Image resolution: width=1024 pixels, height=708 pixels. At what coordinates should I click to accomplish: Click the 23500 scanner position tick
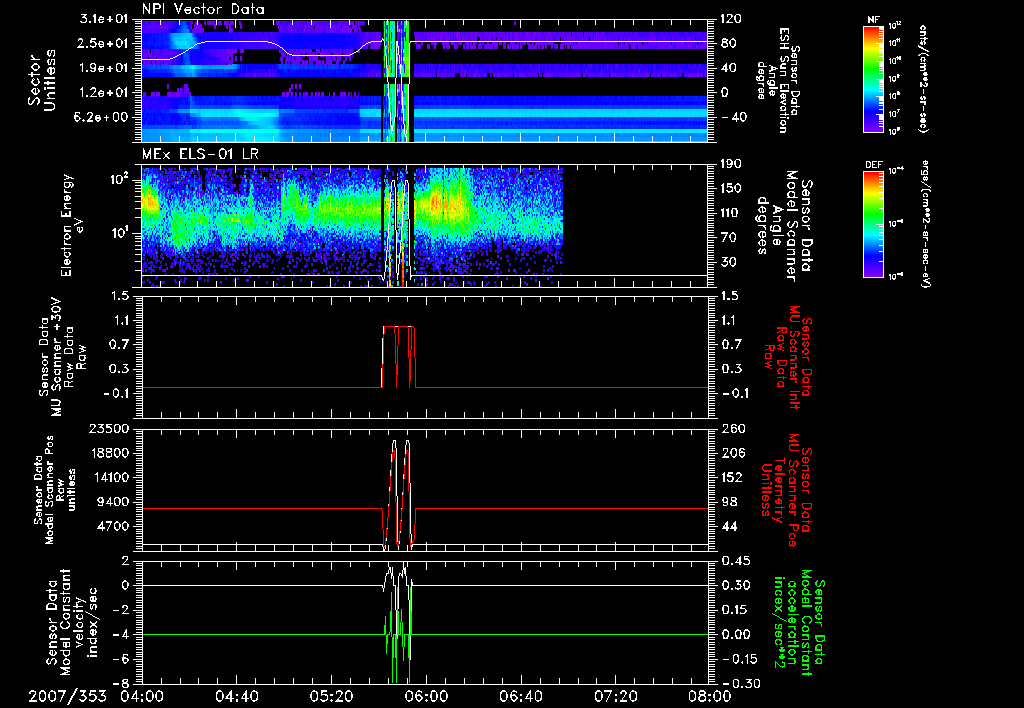tap(110, 428)
